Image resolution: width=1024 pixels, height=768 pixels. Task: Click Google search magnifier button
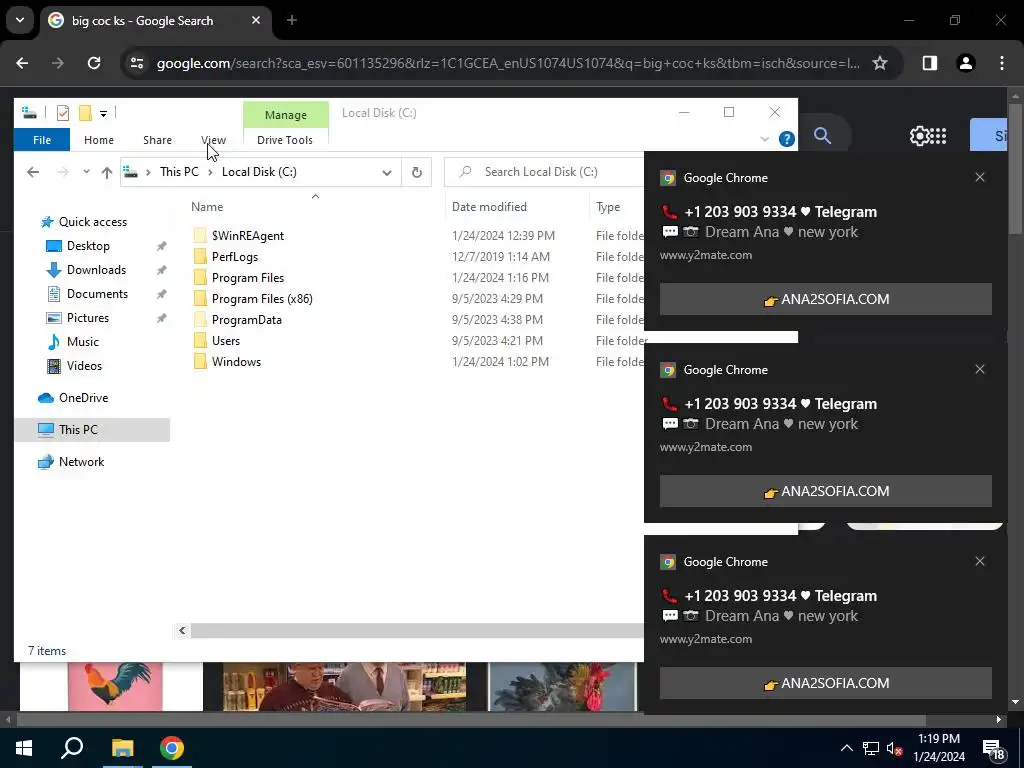coord(822,136)
